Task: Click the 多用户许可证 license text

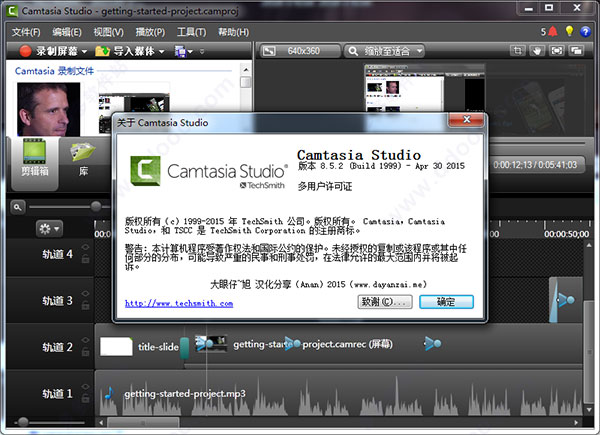Action: 325,187
